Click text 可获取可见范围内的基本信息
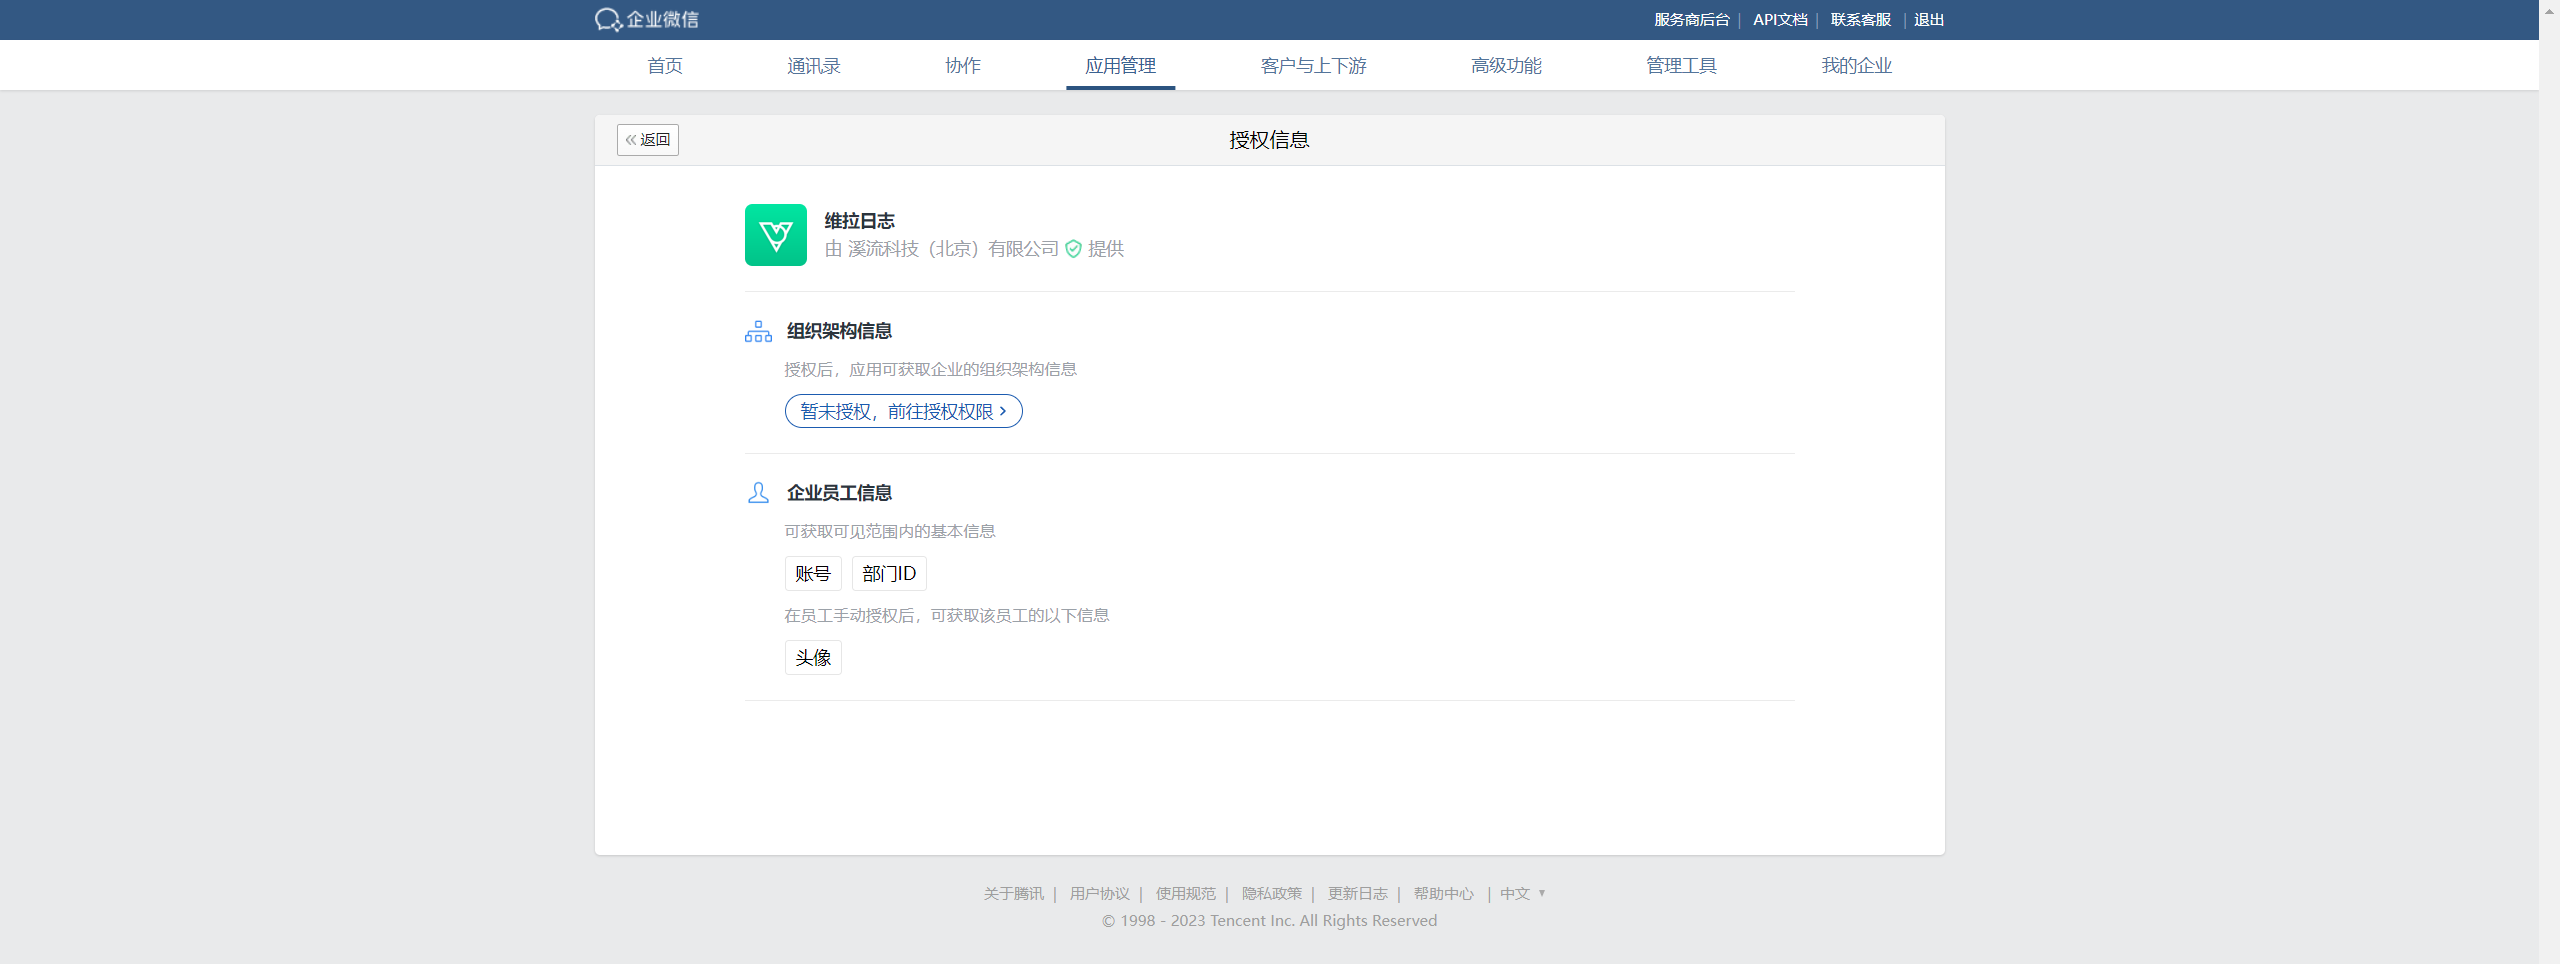2560x964 pixels. [889, 532]
